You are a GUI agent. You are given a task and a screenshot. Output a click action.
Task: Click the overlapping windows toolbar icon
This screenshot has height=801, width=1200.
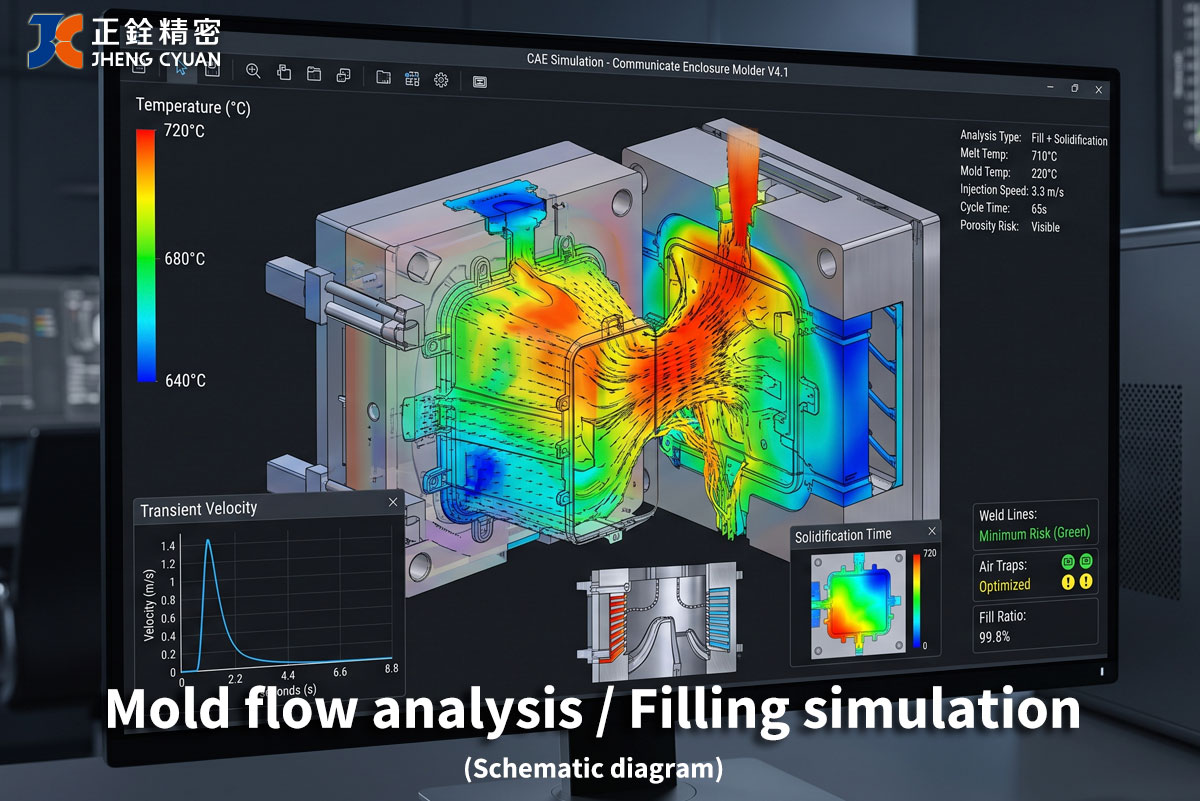point(343,75)
